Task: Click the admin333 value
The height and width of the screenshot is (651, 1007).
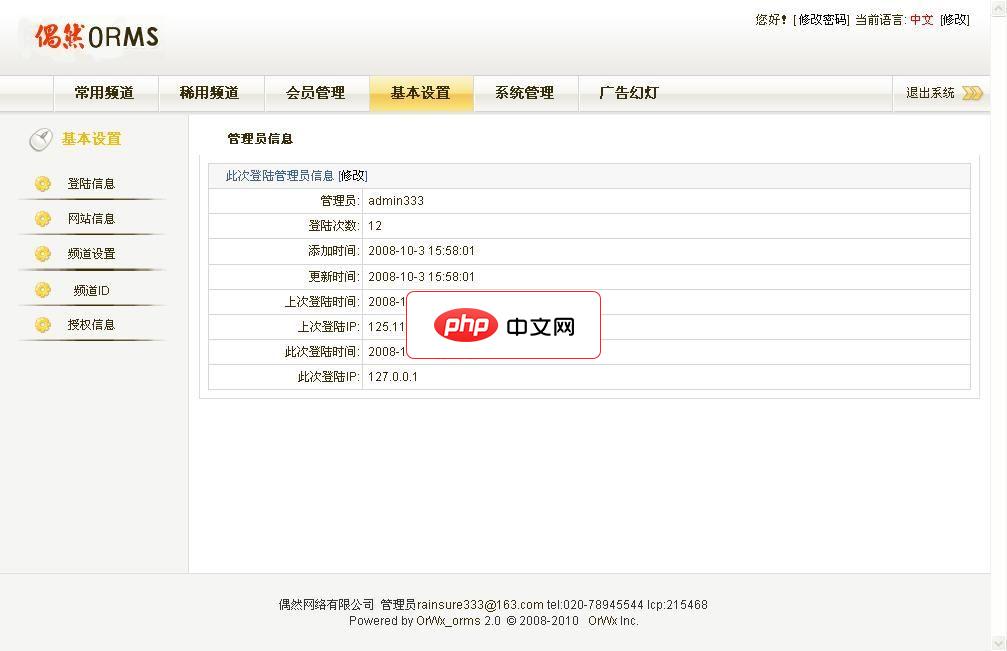Action: click(396, 201)
